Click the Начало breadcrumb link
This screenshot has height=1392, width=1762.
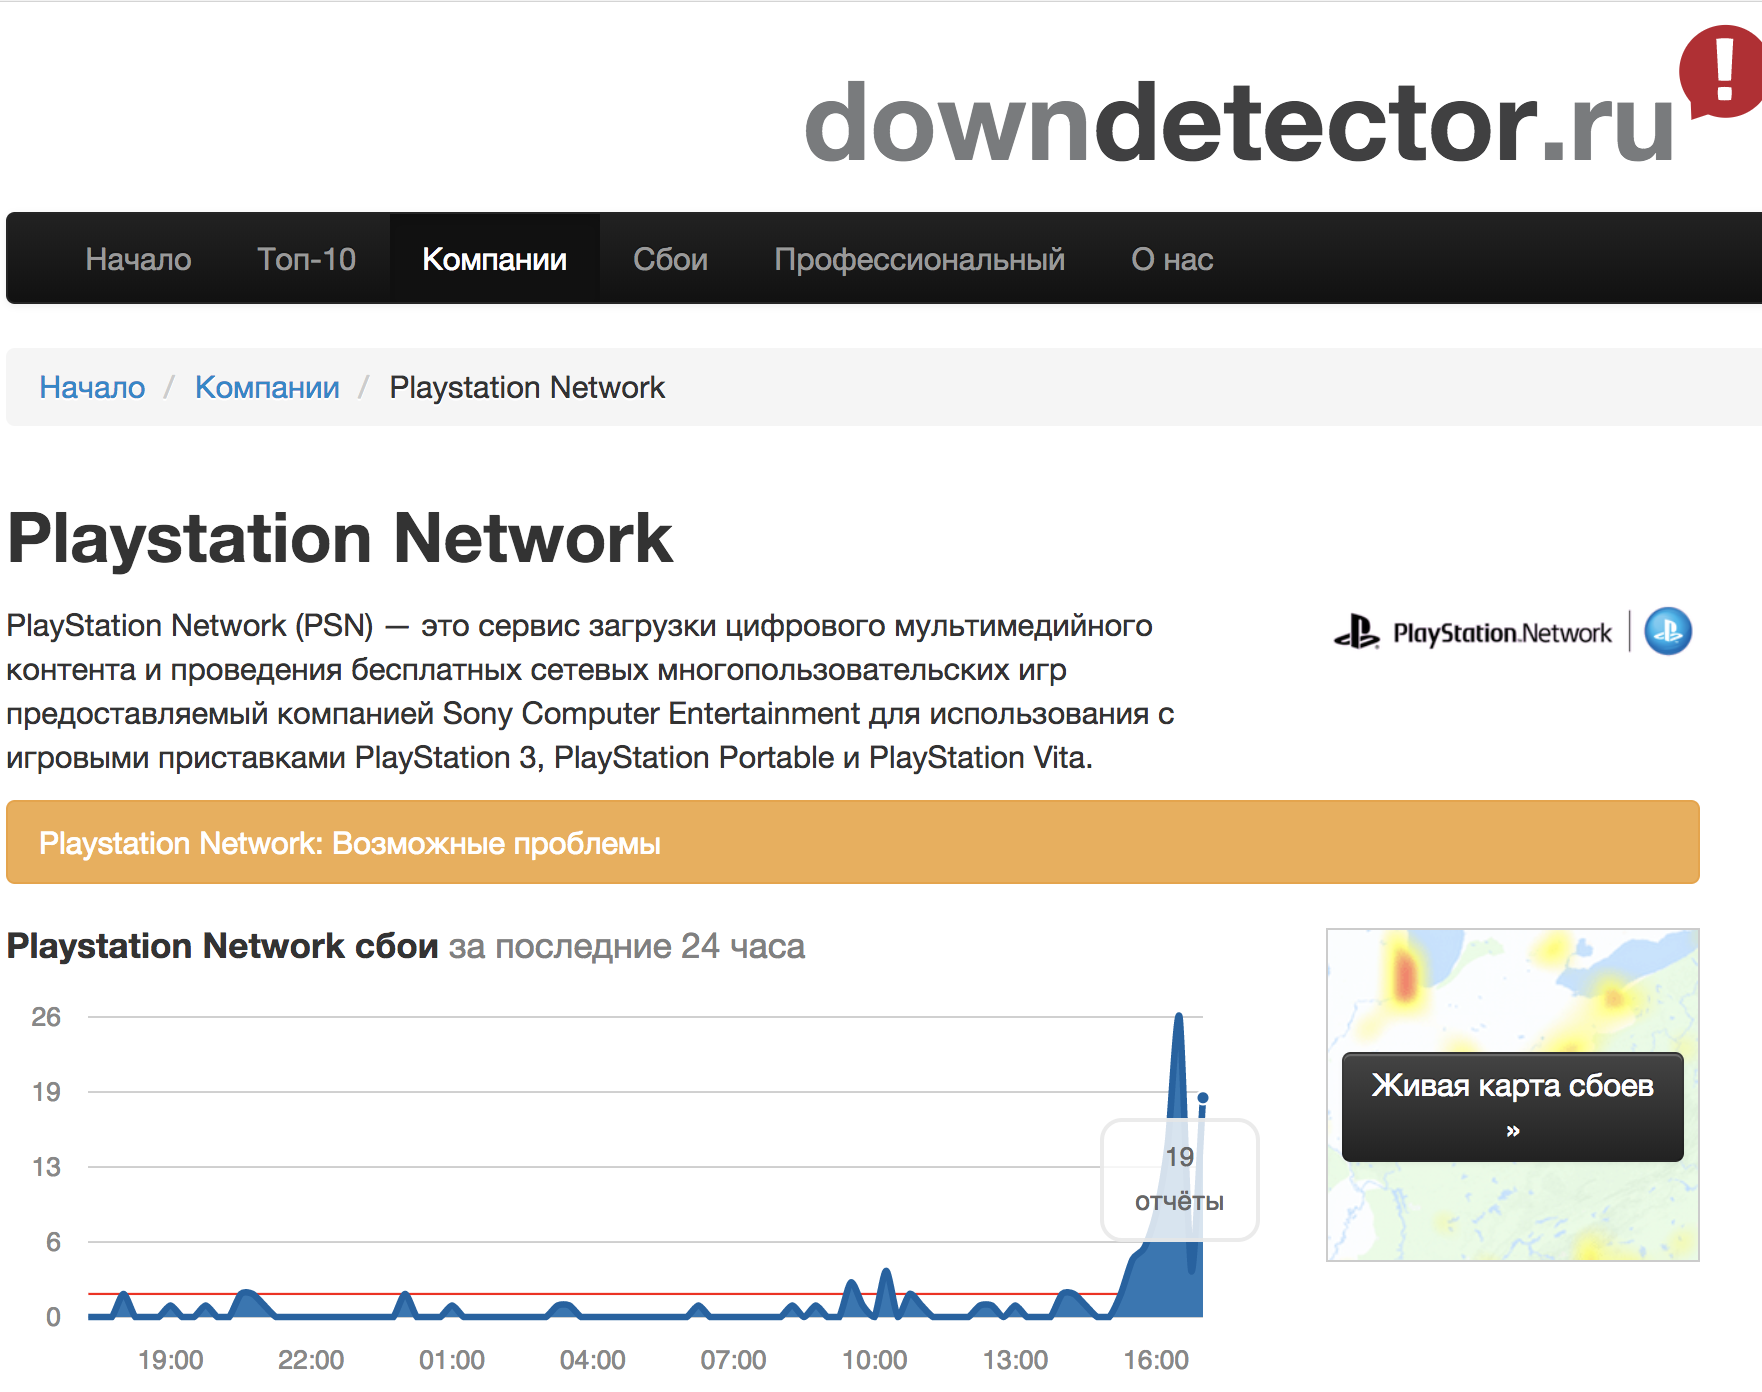pyautogui.click(x=92, y=387)
